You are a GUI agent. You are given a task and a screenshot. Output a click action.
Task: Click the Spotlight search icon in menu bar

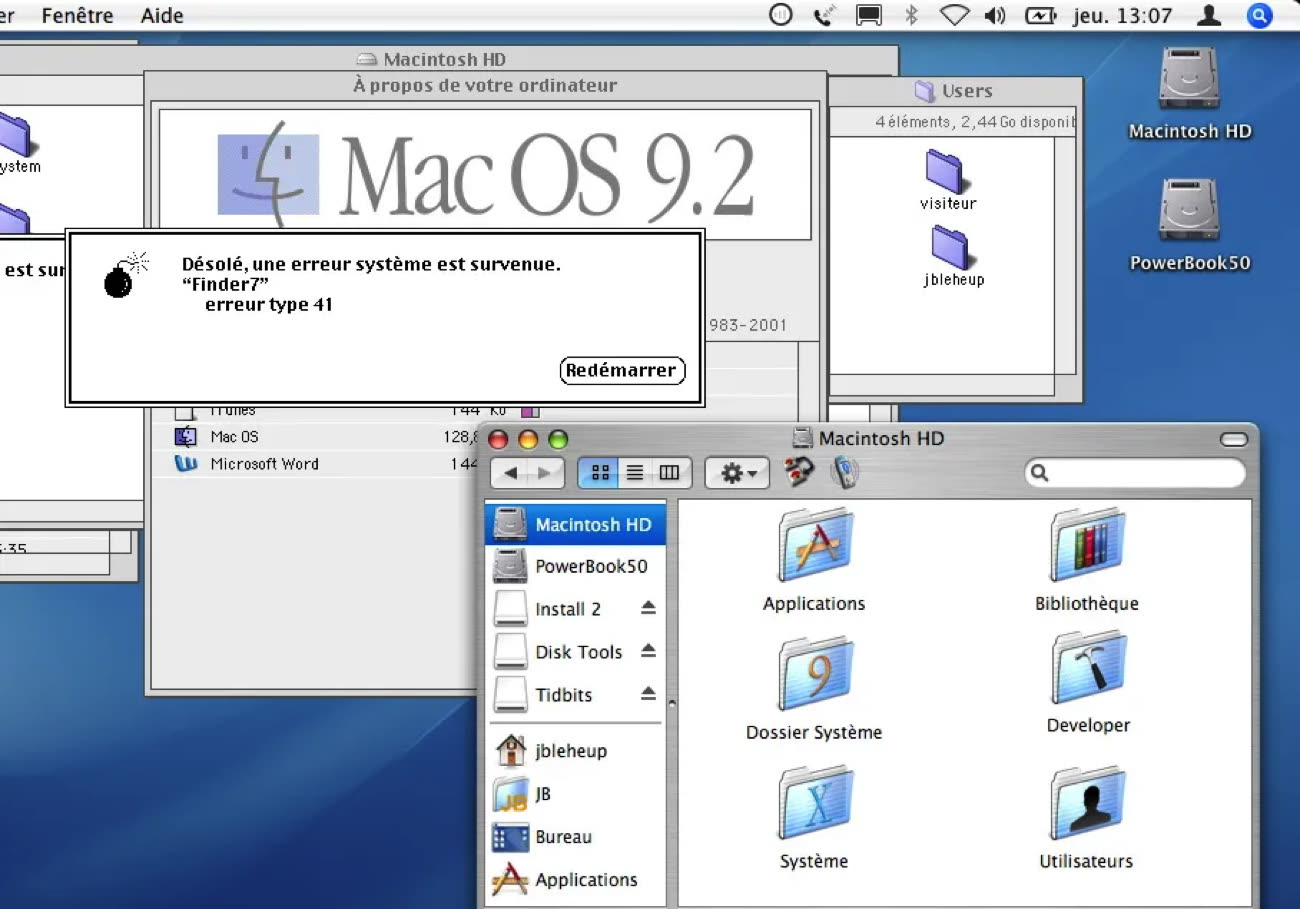(1259, 15)
